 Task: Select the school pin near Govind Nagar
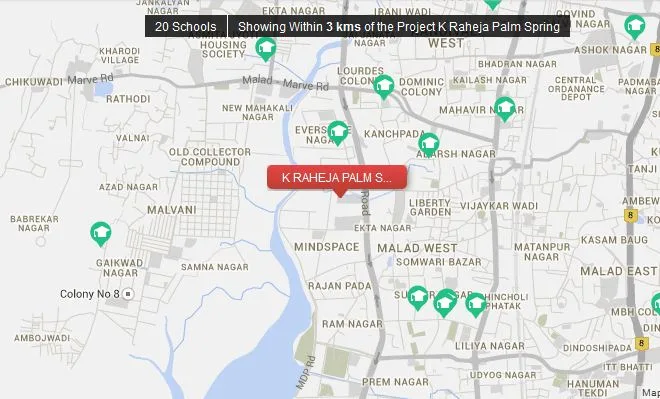point(634,27)
